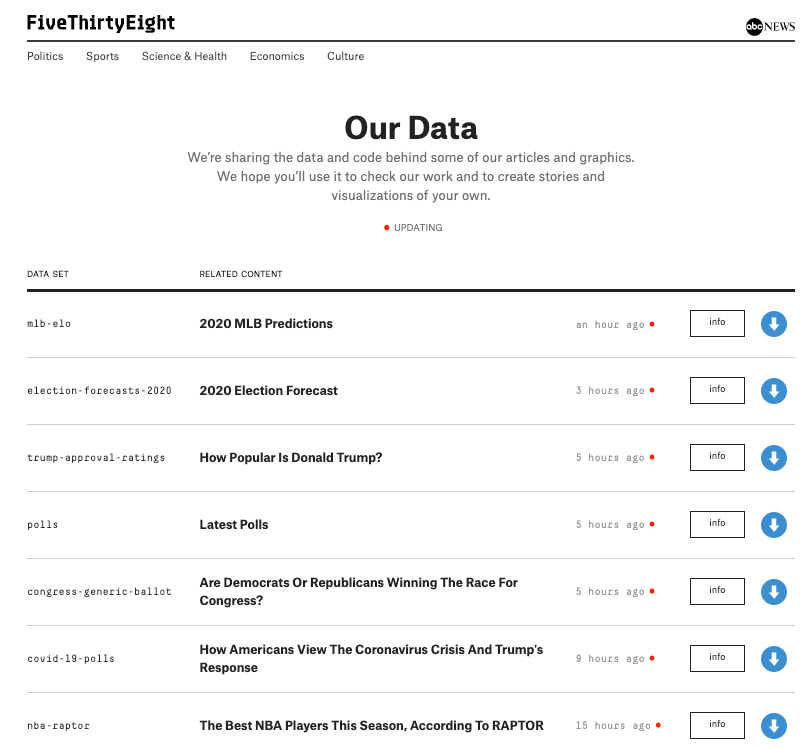
Task: Download the trump-approval-ratings dataset
Action: pyautogui.click(x=774, y=457)
